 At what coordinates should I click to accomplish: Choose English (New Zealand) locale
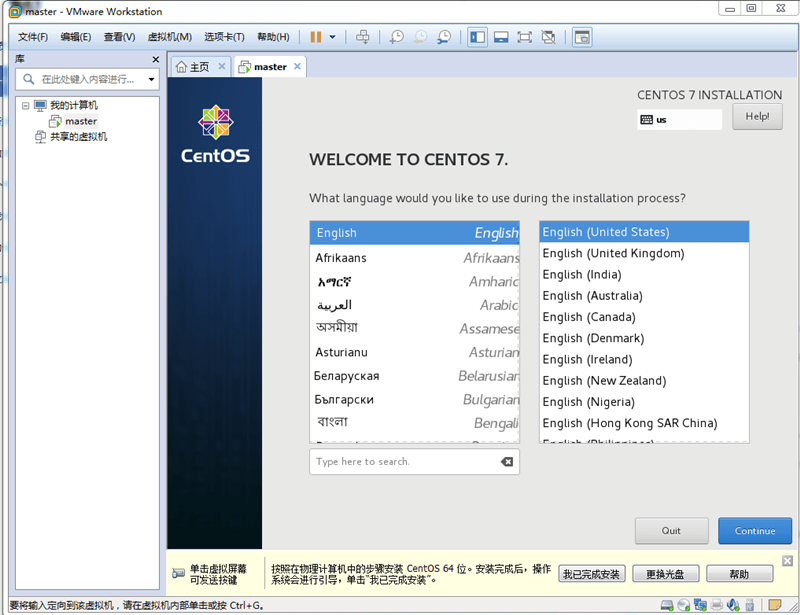(644, 381)
